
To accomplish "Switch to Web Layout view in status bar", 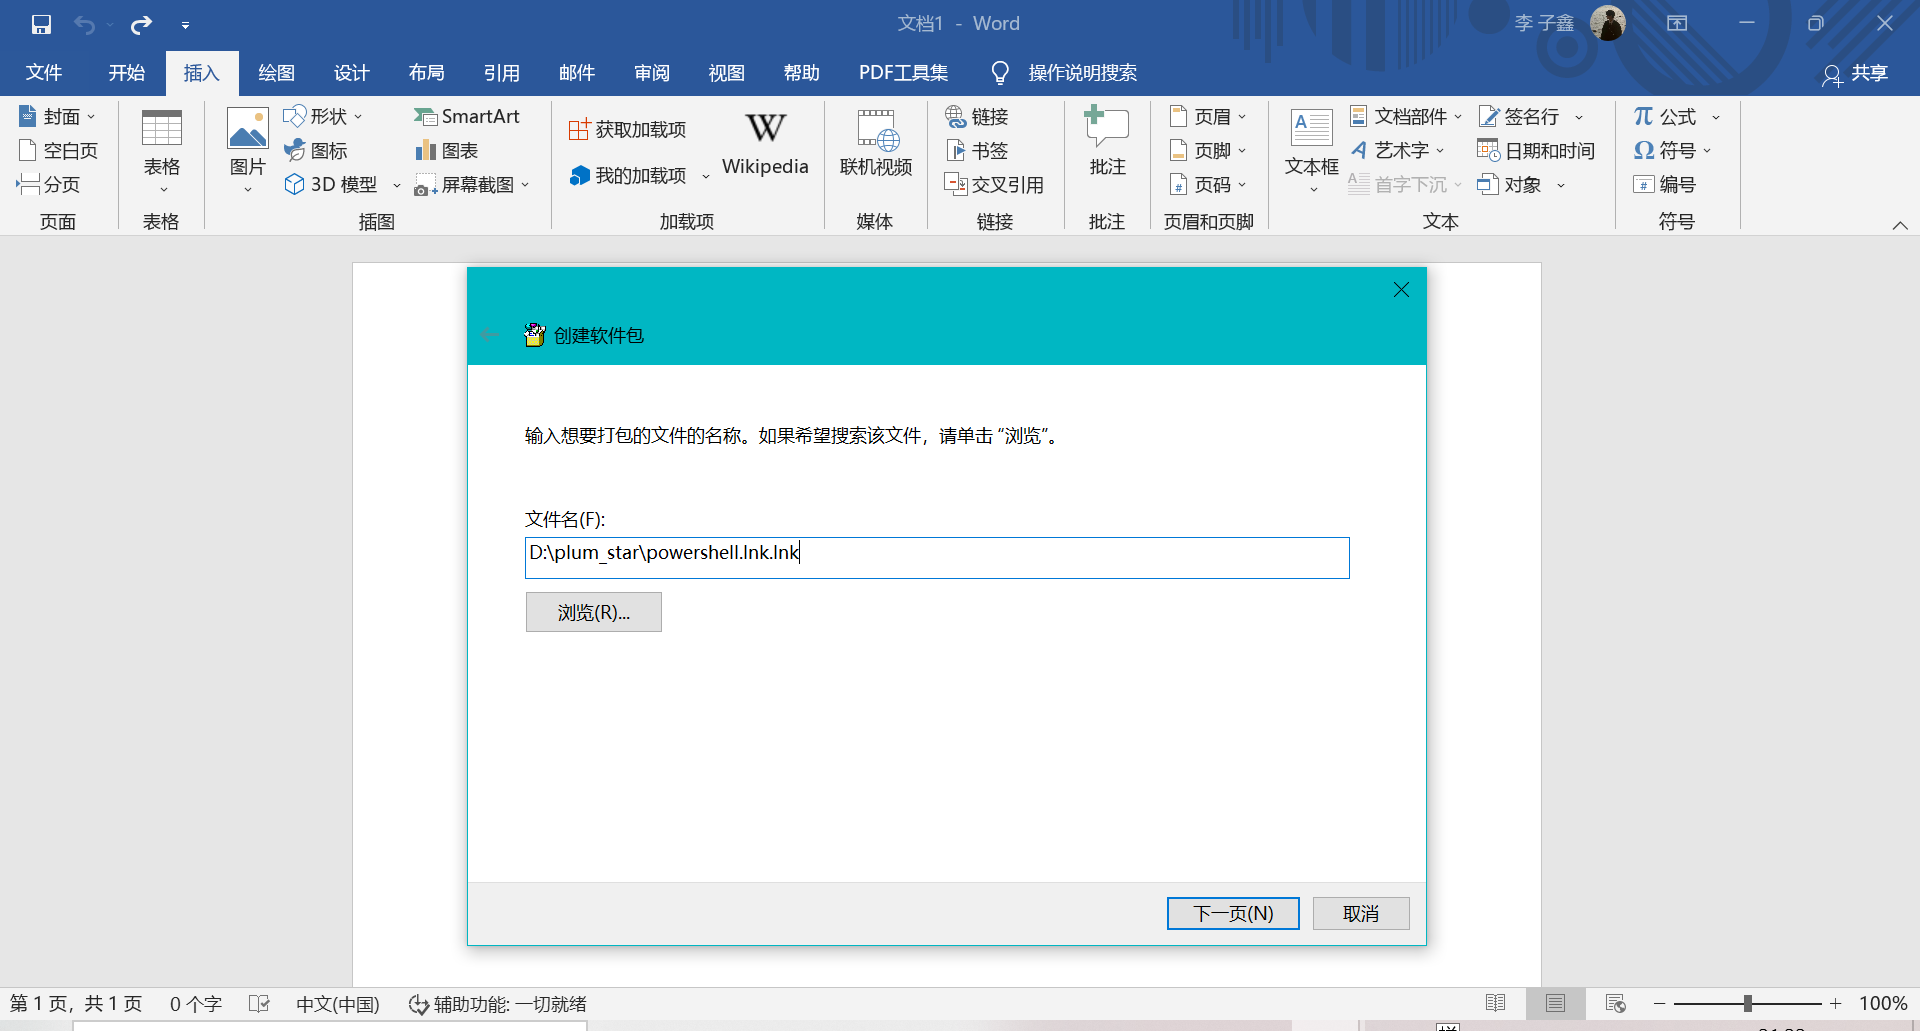I will (x=1615, y=1003).
